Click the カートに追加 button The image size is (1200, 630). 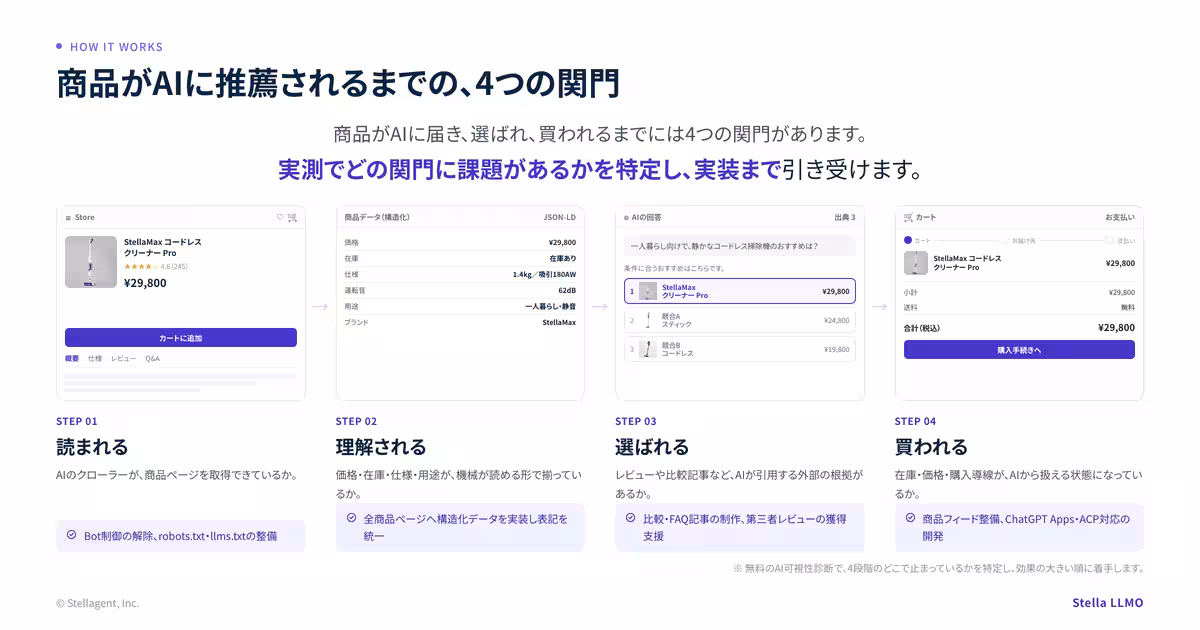pos(181,338)
